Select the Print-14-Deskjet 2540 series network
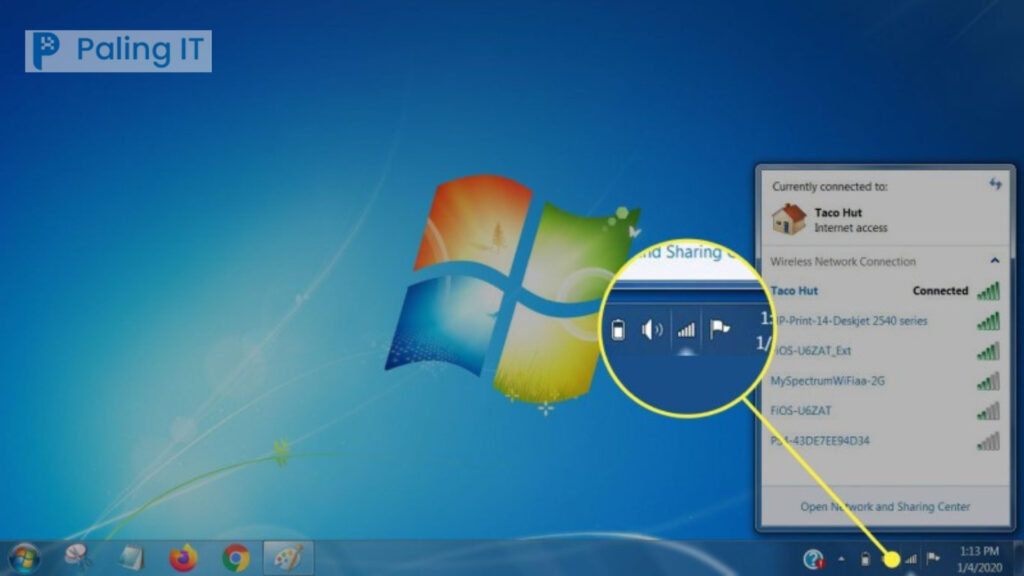Viewport: 1024px width, 576px height. coord(885,321)
